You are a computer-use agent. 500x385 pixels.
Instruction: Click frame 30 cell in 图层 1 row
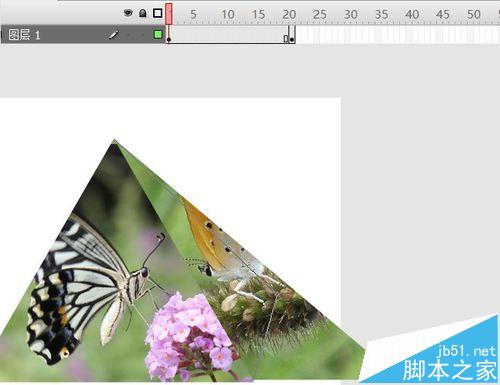click(351, 34)
